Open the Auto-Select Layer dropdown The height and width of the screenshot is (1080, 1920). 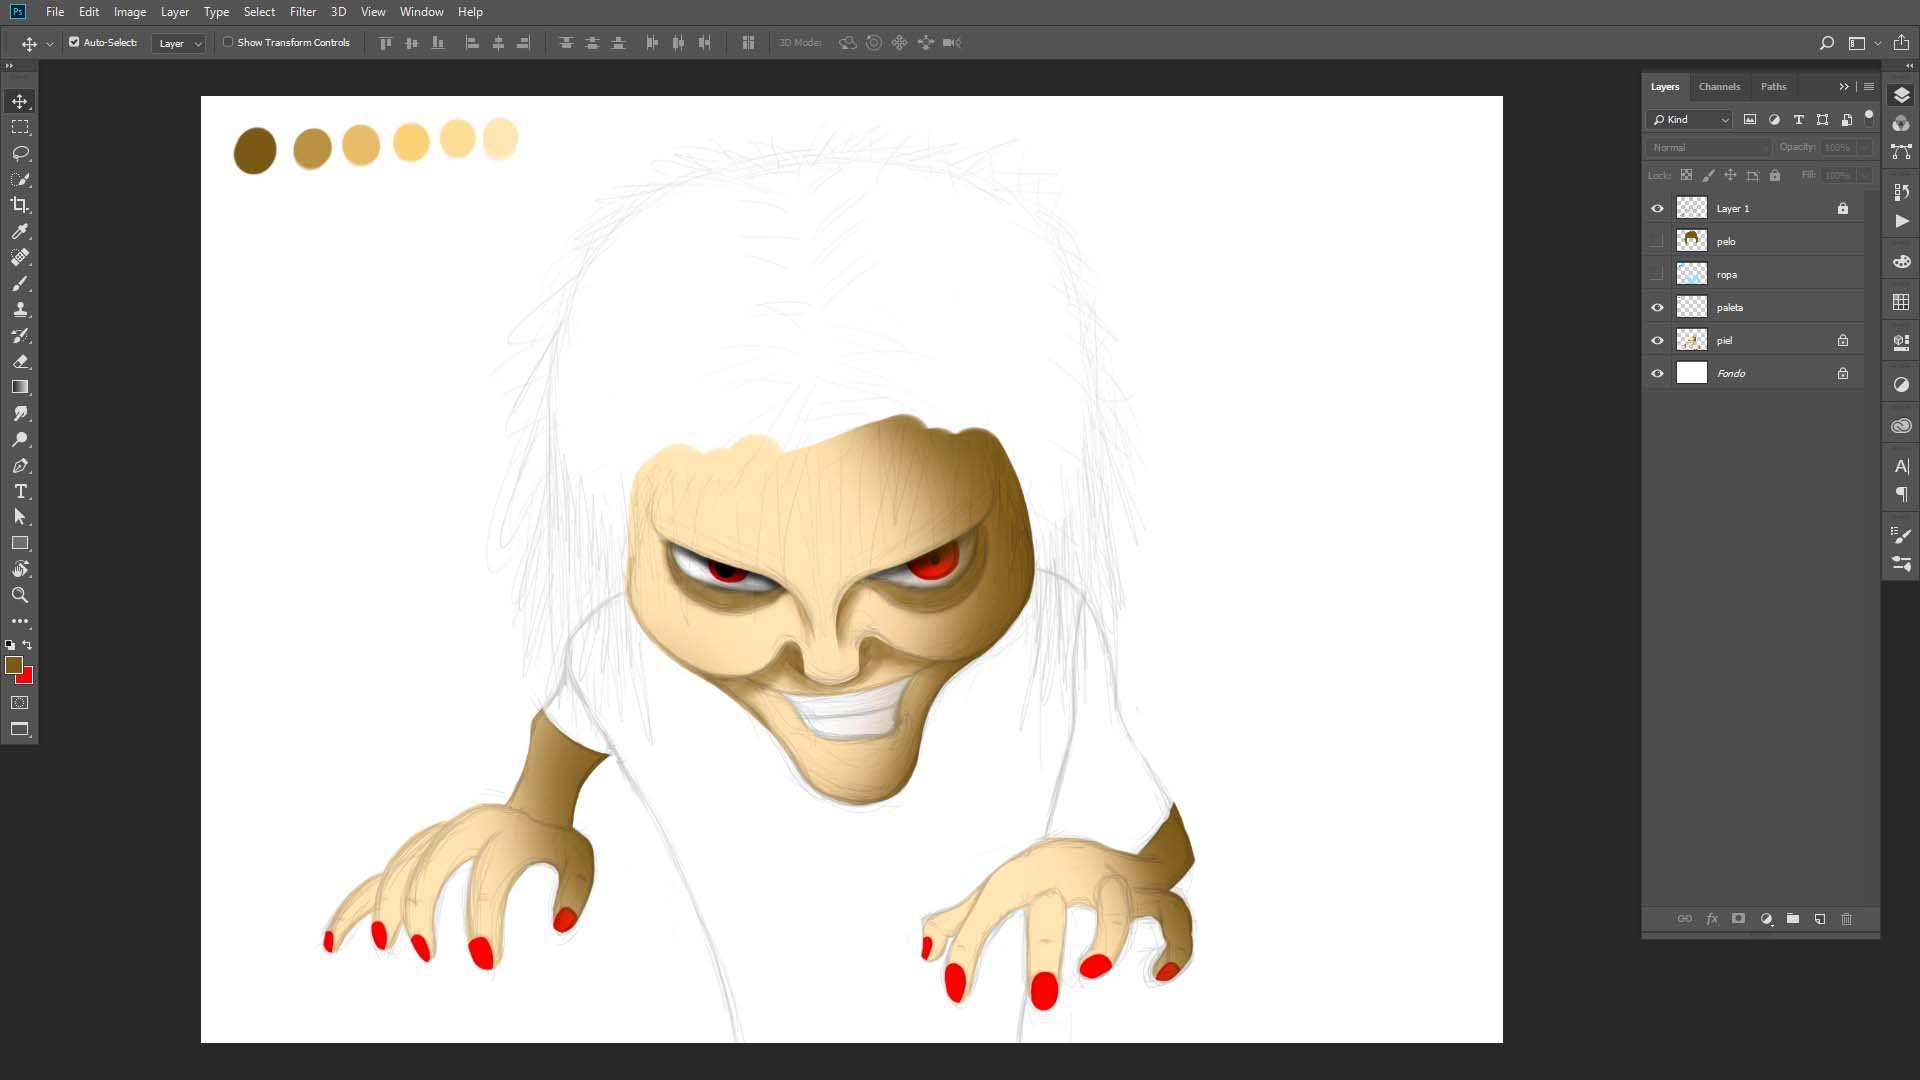[179, 43]
